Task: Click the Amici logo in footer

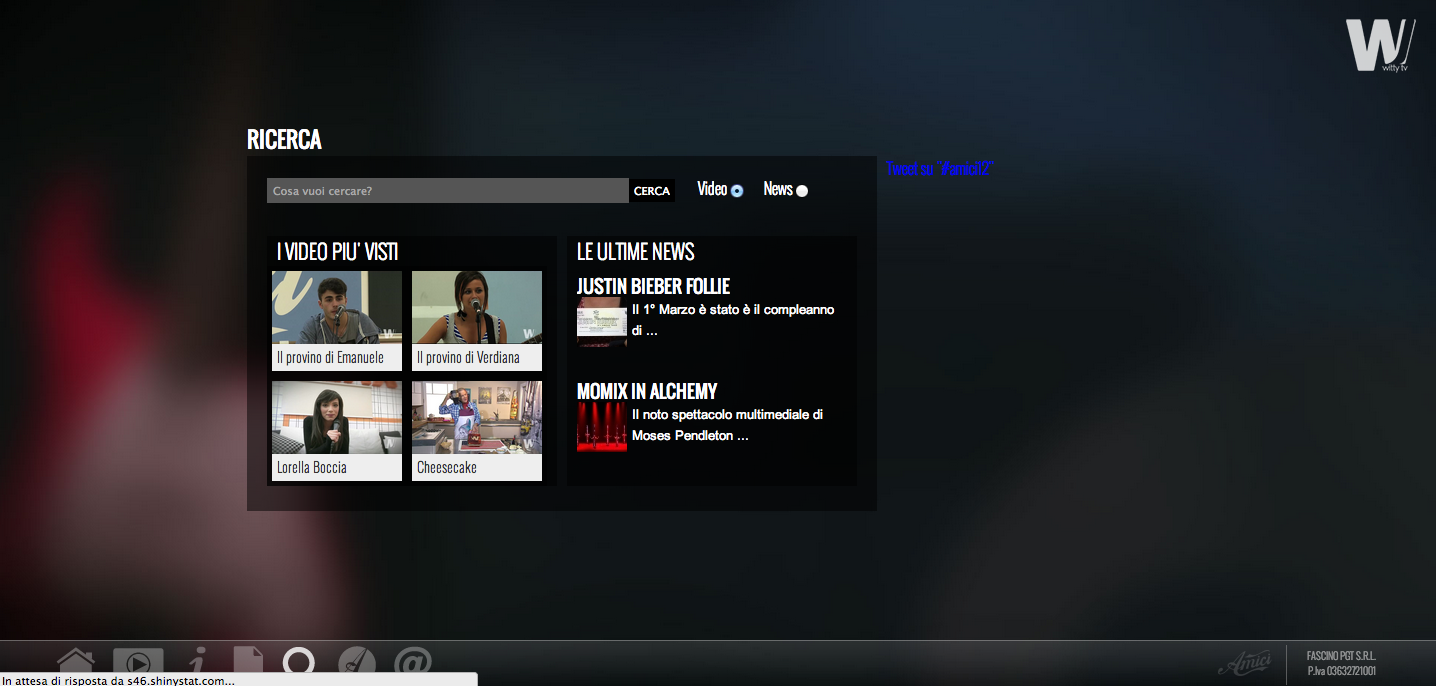Action: (x=1244, y=662)
